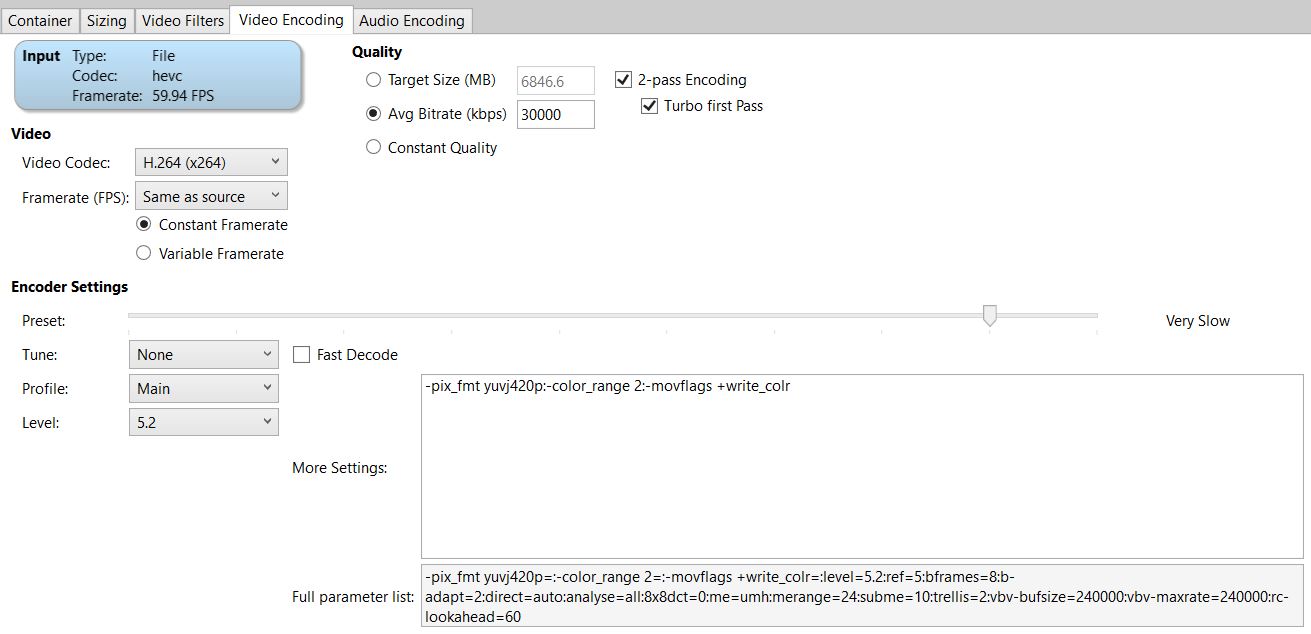Expand the Profile dropdown
This screenshot has width=1311, height=634.
click(x=204, y=389)
